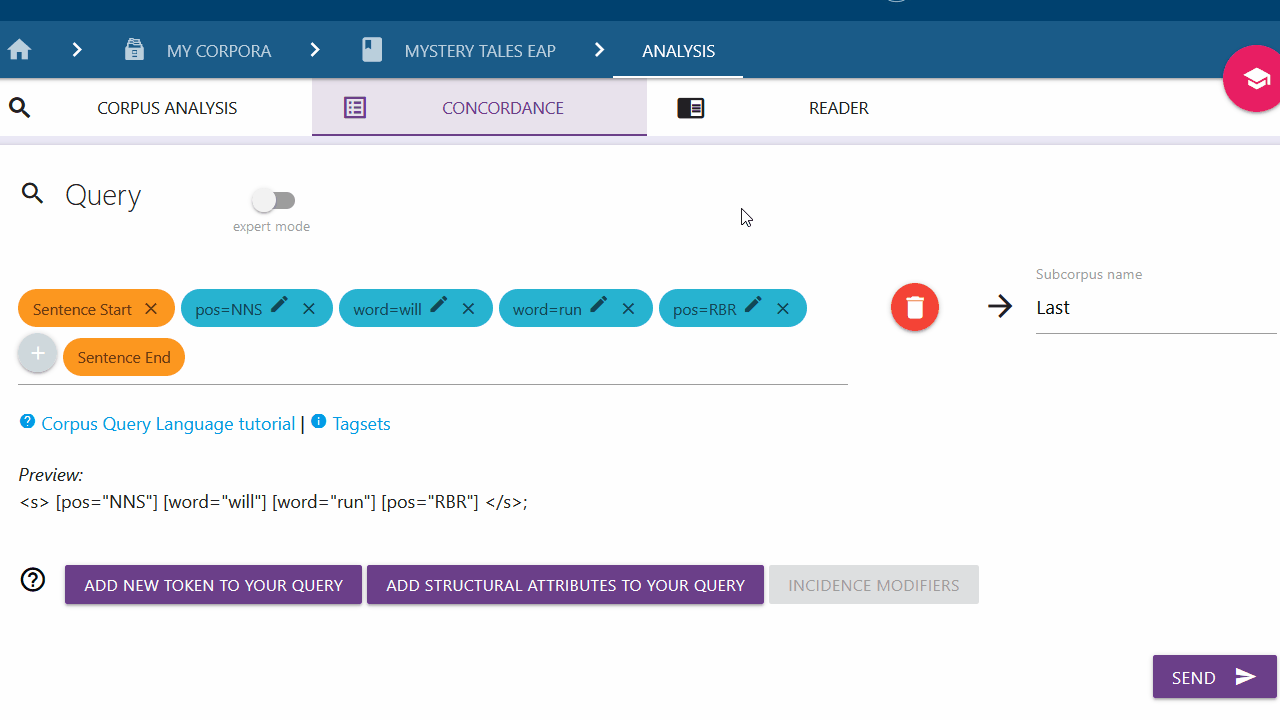Image resolution: width=1280 pixels, height=720 pixels.
Task: Edit the word=run token using pencil
Action: [599, 306]
